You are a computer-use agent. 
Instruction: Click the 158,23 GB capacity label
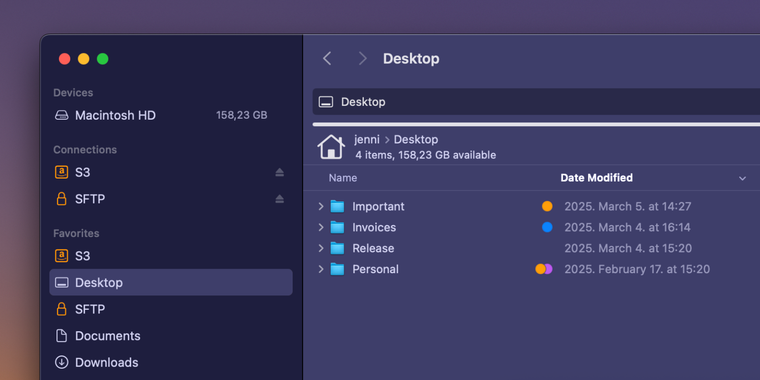click(x=241, y=115)
